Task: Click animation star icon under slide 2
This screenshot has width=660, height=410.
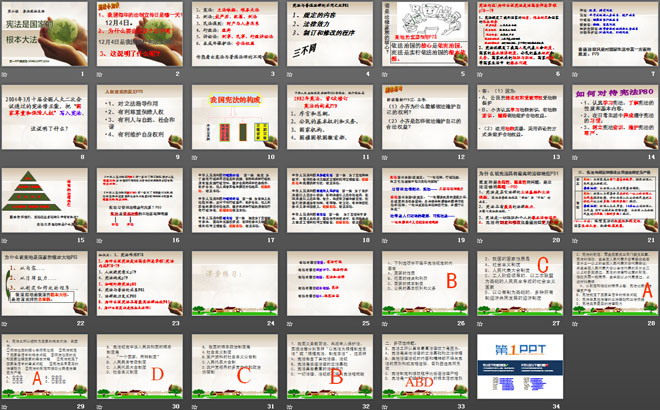Action: tap(100, 75)
